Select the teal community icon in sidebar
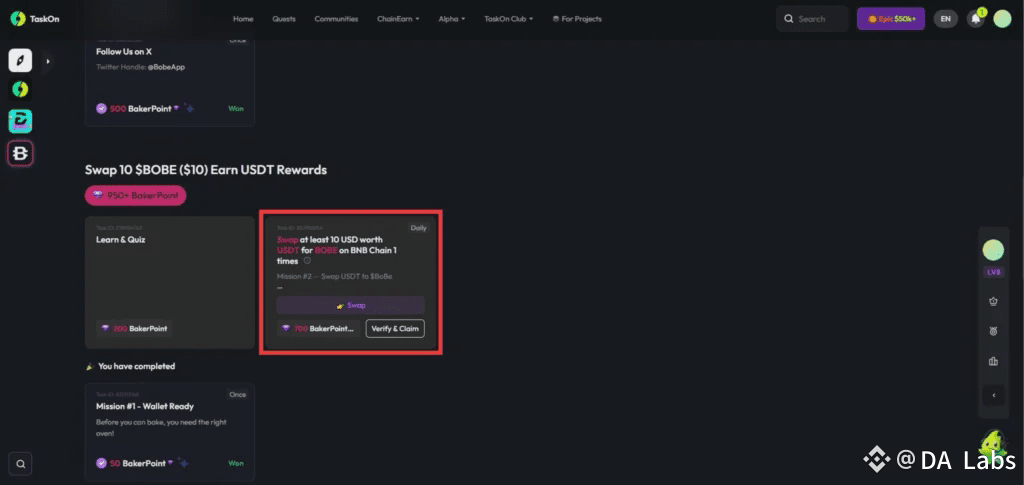This screenshot has width=1024, height=485. 20,121
